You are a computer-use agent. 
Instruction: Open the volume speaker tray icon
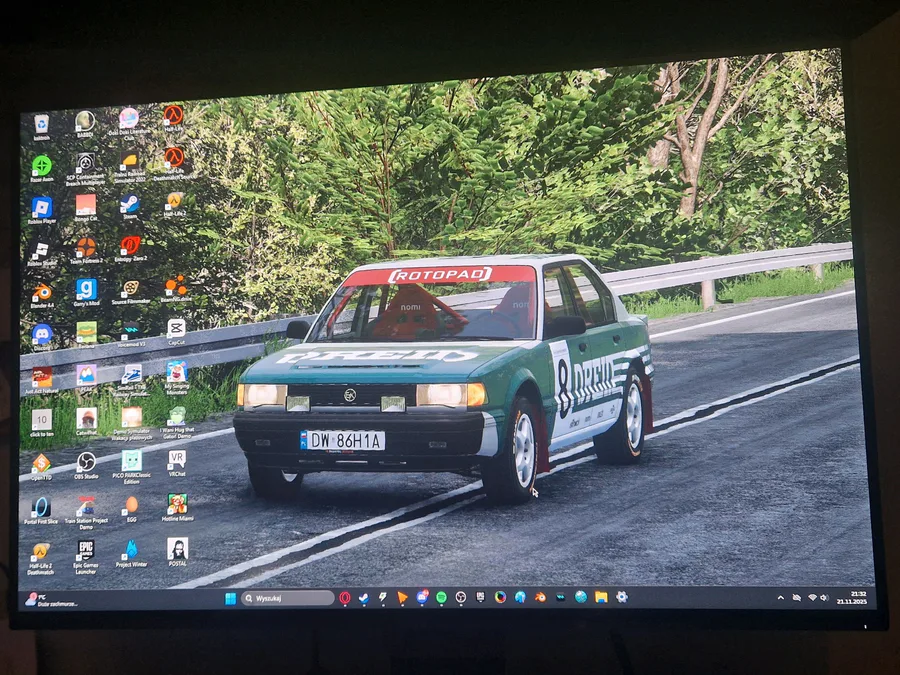tap(824, 598)
